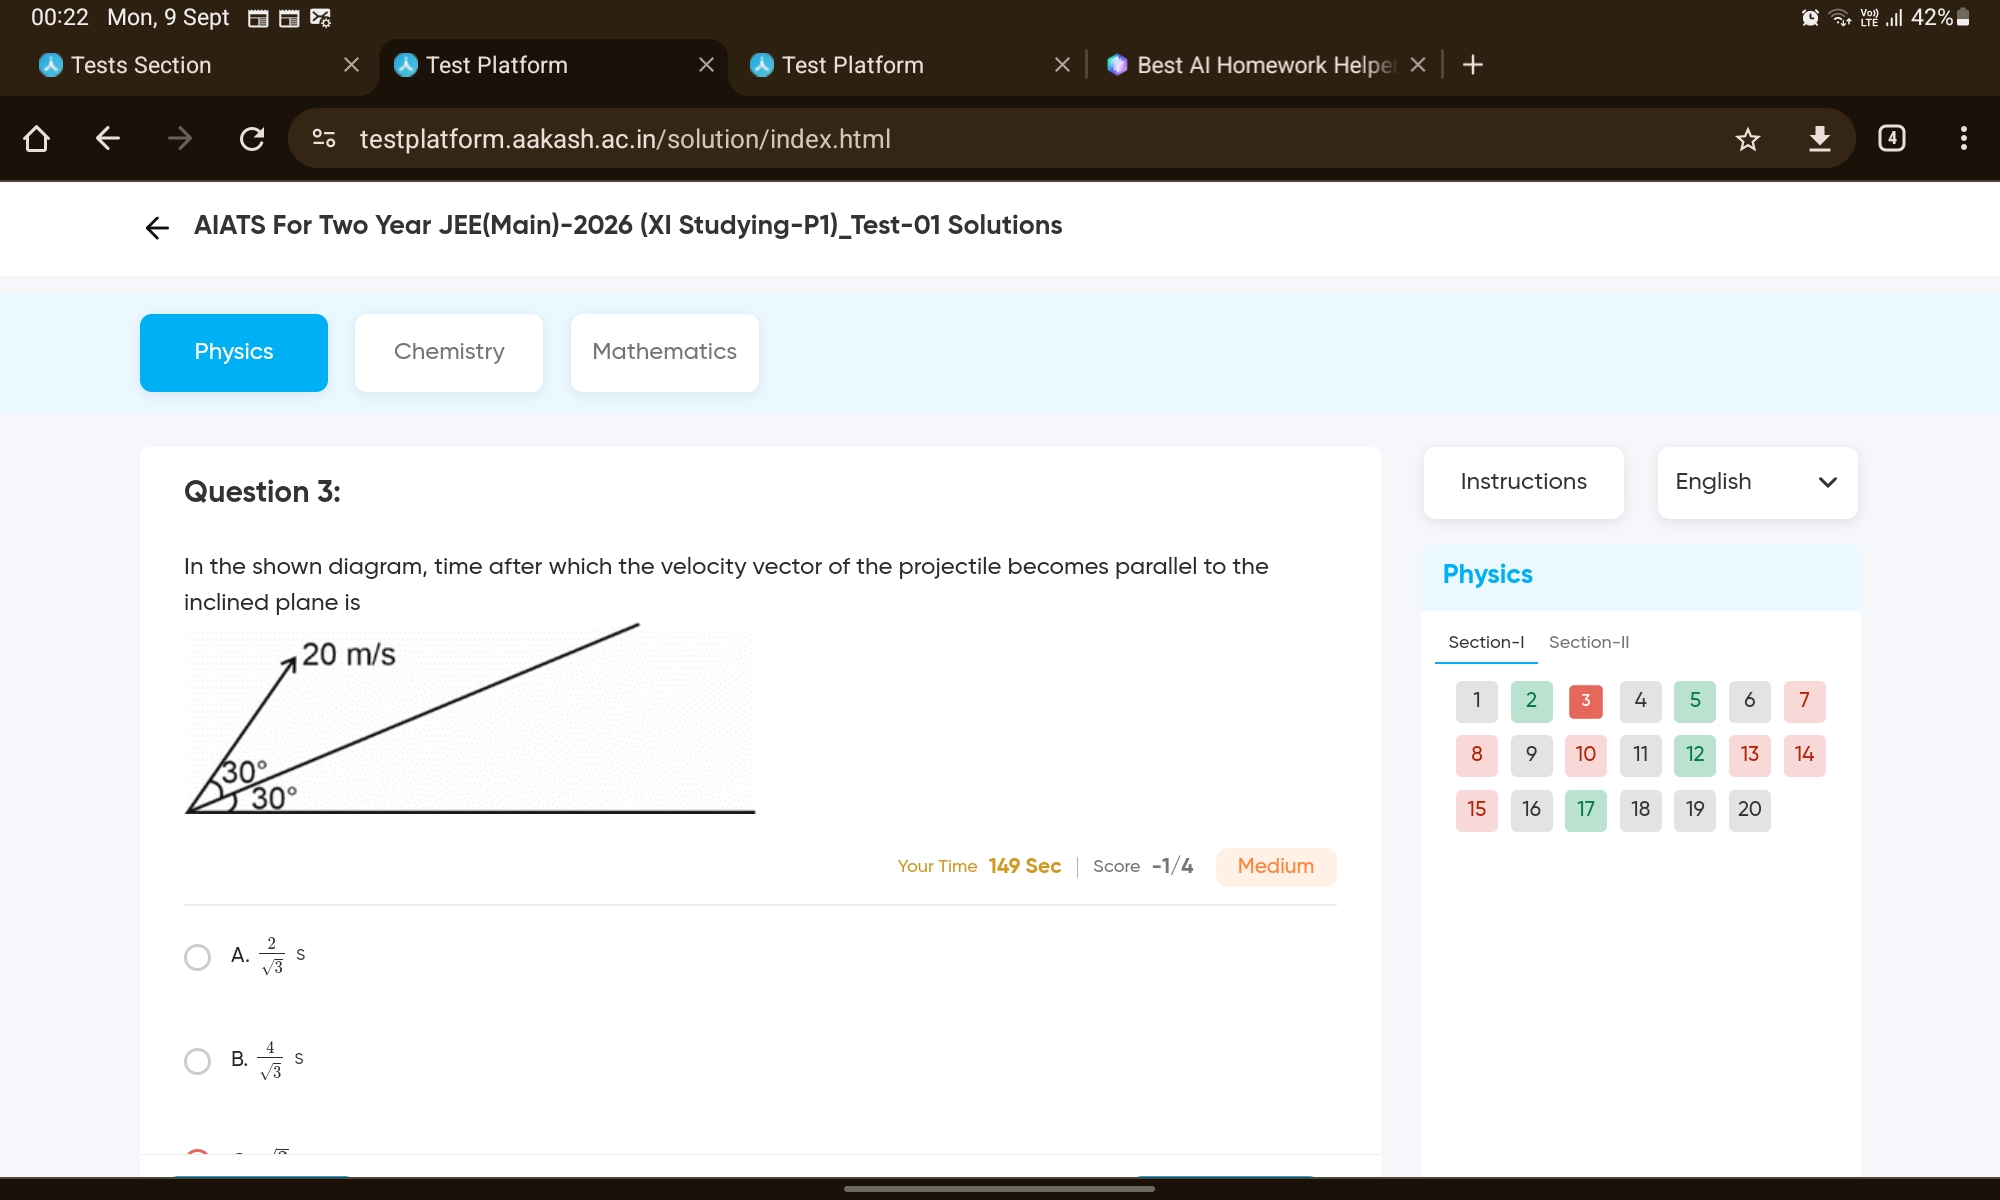Screen dimensions: 2000x1200
Task: Jump to question 6
Action: 1750,701
